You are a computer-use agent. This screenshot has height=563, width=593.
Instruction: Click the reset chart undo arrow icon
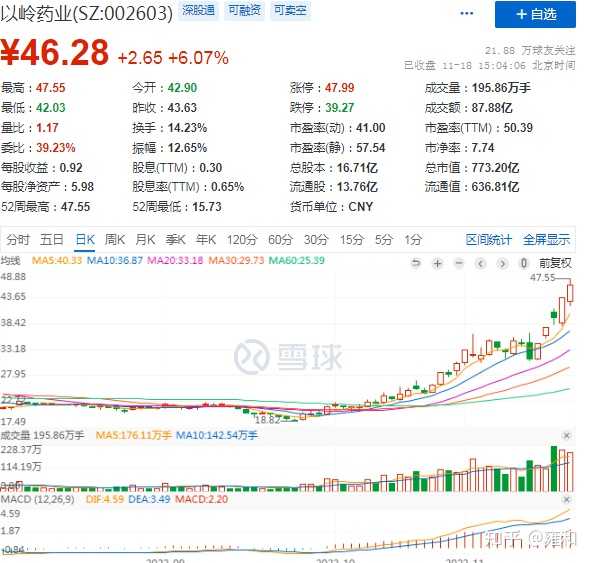[416, 263]
